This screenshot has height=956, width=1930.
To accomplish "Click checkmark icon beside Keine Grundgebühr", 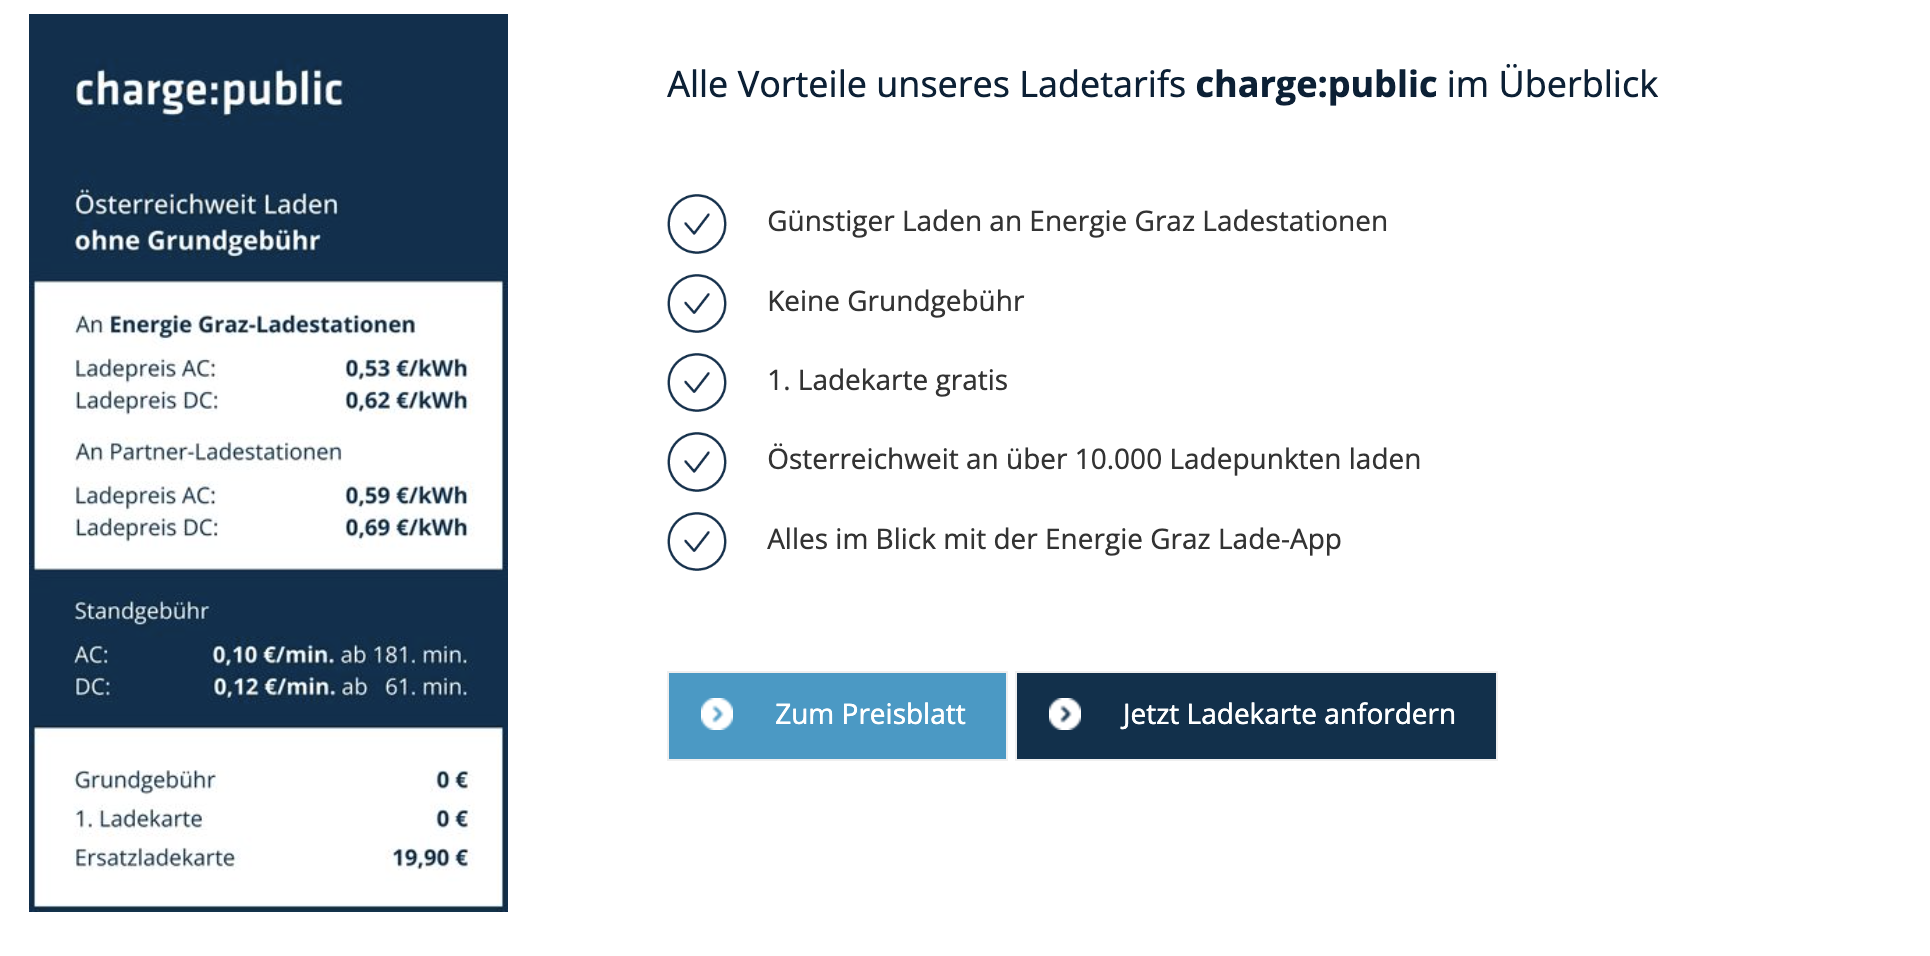I will 696,303.
